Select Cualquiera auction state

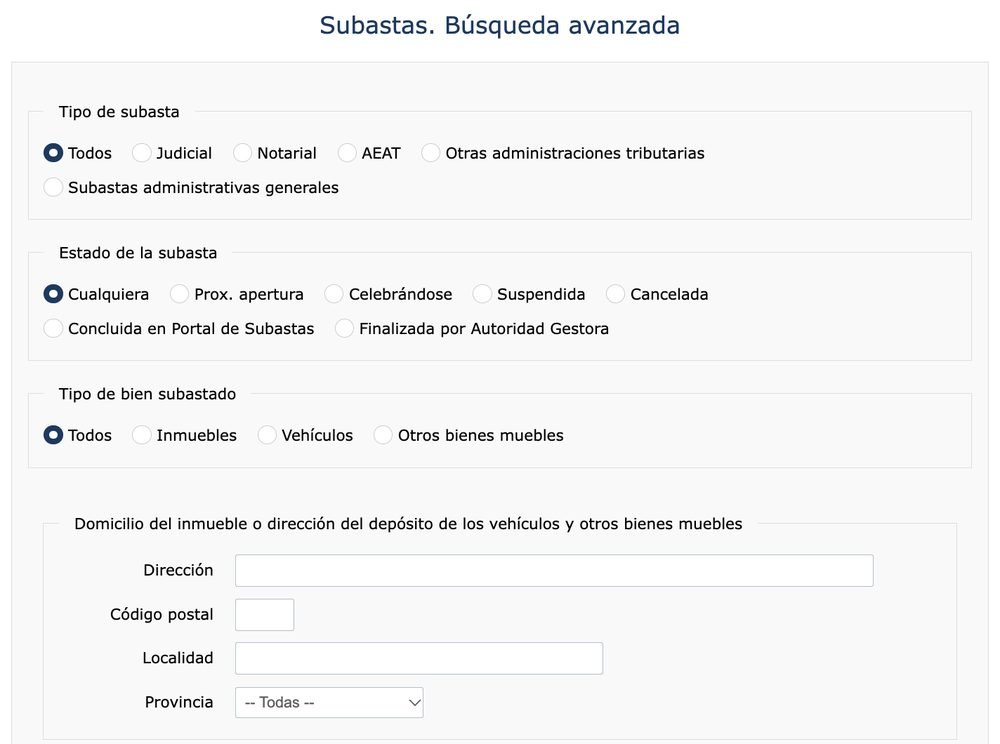click(53, 294)
